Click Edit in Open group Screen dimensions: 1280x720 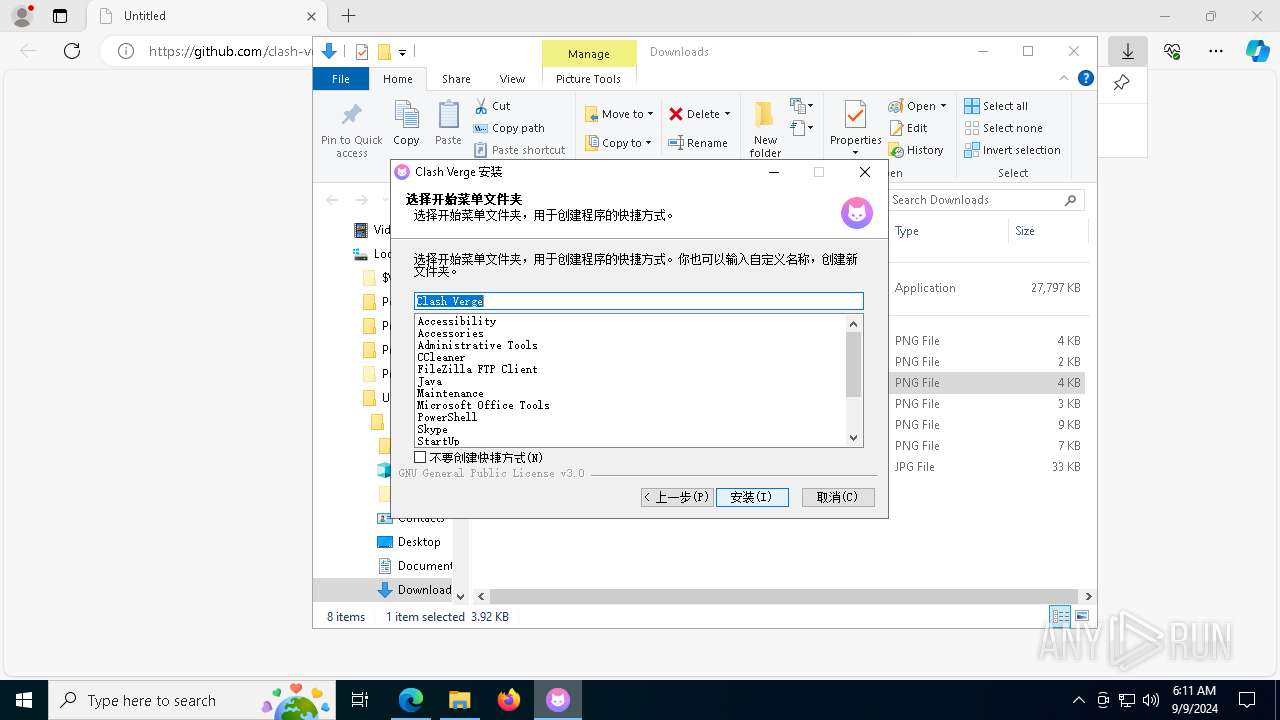[908, 128]
